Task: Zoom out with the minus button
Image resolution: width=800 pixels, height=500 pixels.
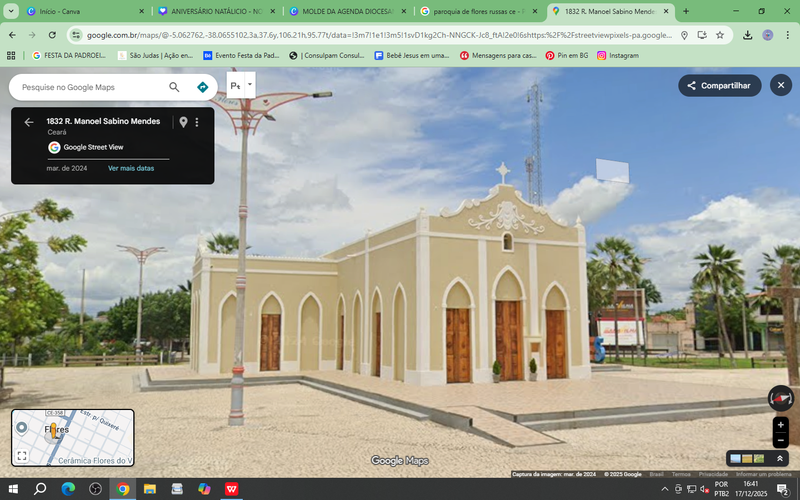Action: click(781, 440)
